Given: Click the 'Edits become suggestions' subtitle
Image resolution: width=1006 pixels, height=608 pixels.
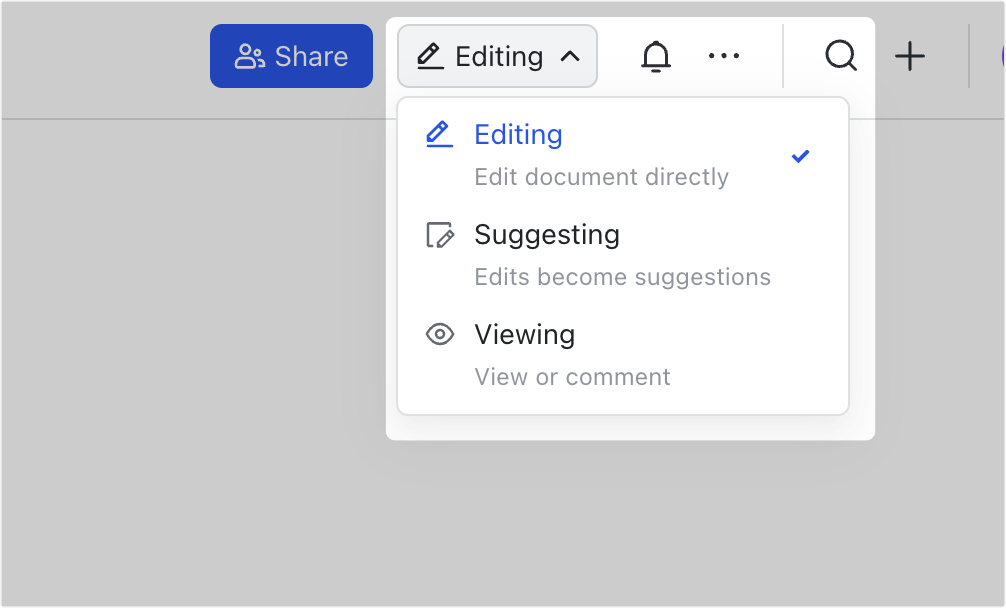Looking at the screenshot, I should point(622,276).
